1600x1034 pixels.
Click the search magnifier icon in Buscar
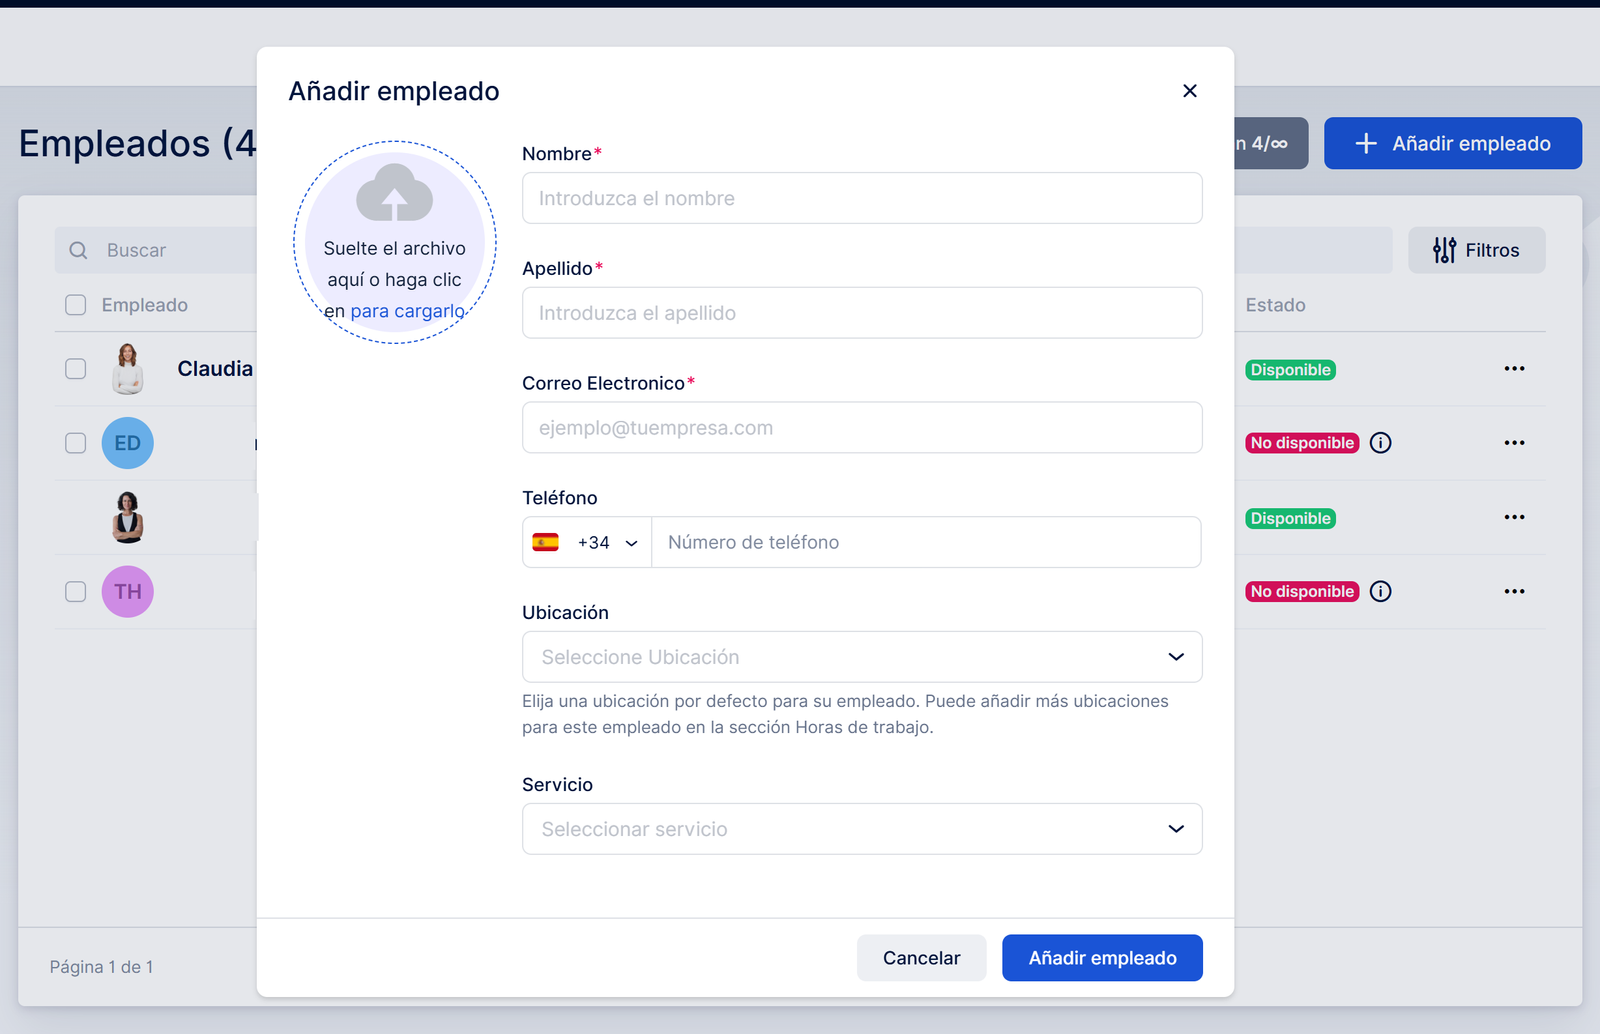[78, 250]
